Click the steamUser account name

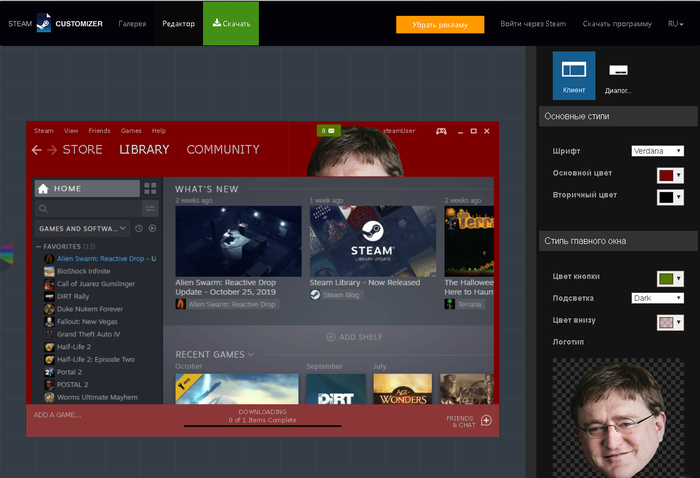(x=399, y=131)
